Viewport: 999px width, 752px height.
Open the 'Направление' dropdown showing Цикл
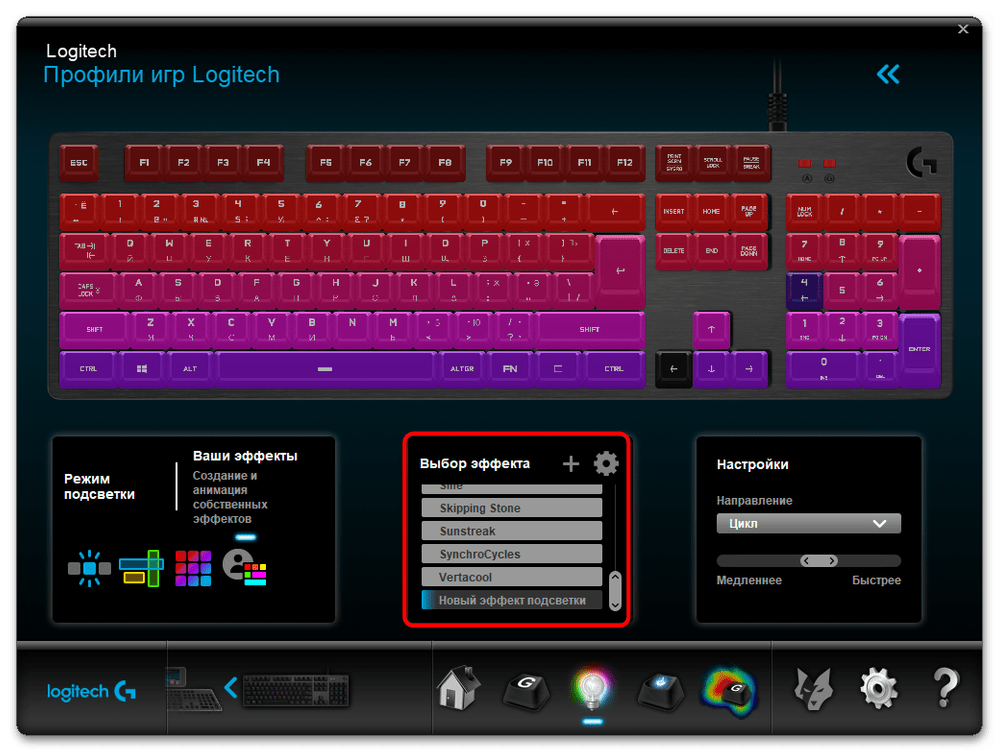click(808, 523)
